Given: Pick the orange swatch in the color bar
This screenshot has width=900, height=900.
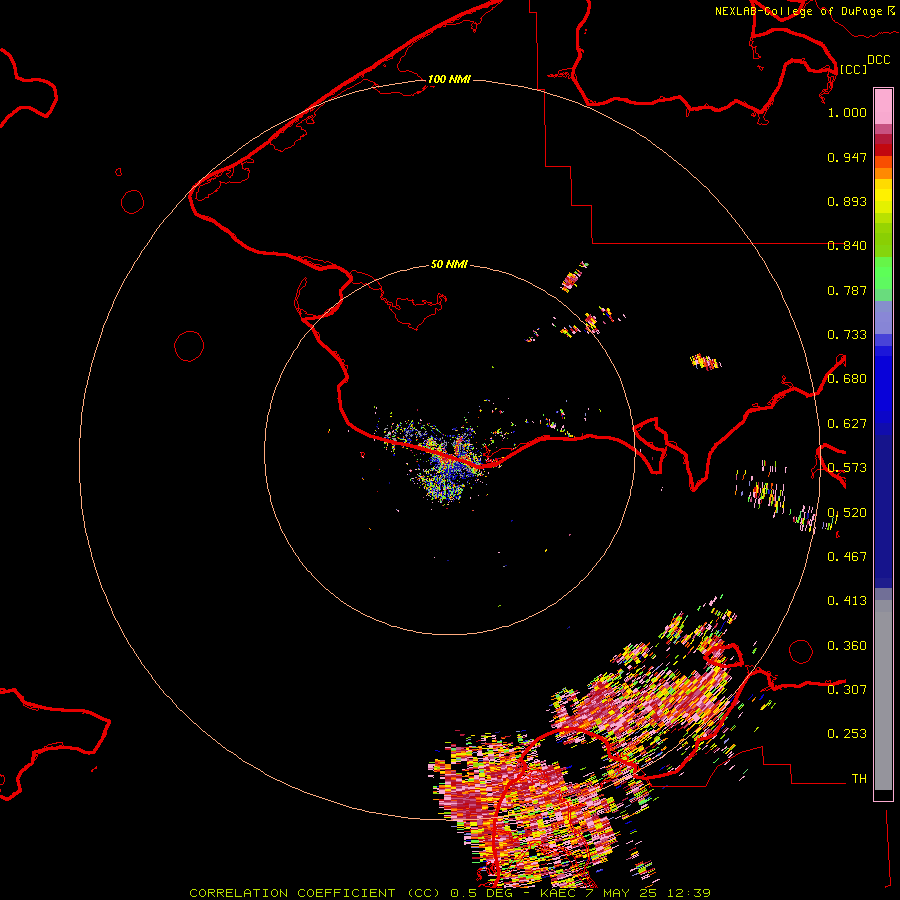Looking at the screenshot, I should [x=883, y=173].
